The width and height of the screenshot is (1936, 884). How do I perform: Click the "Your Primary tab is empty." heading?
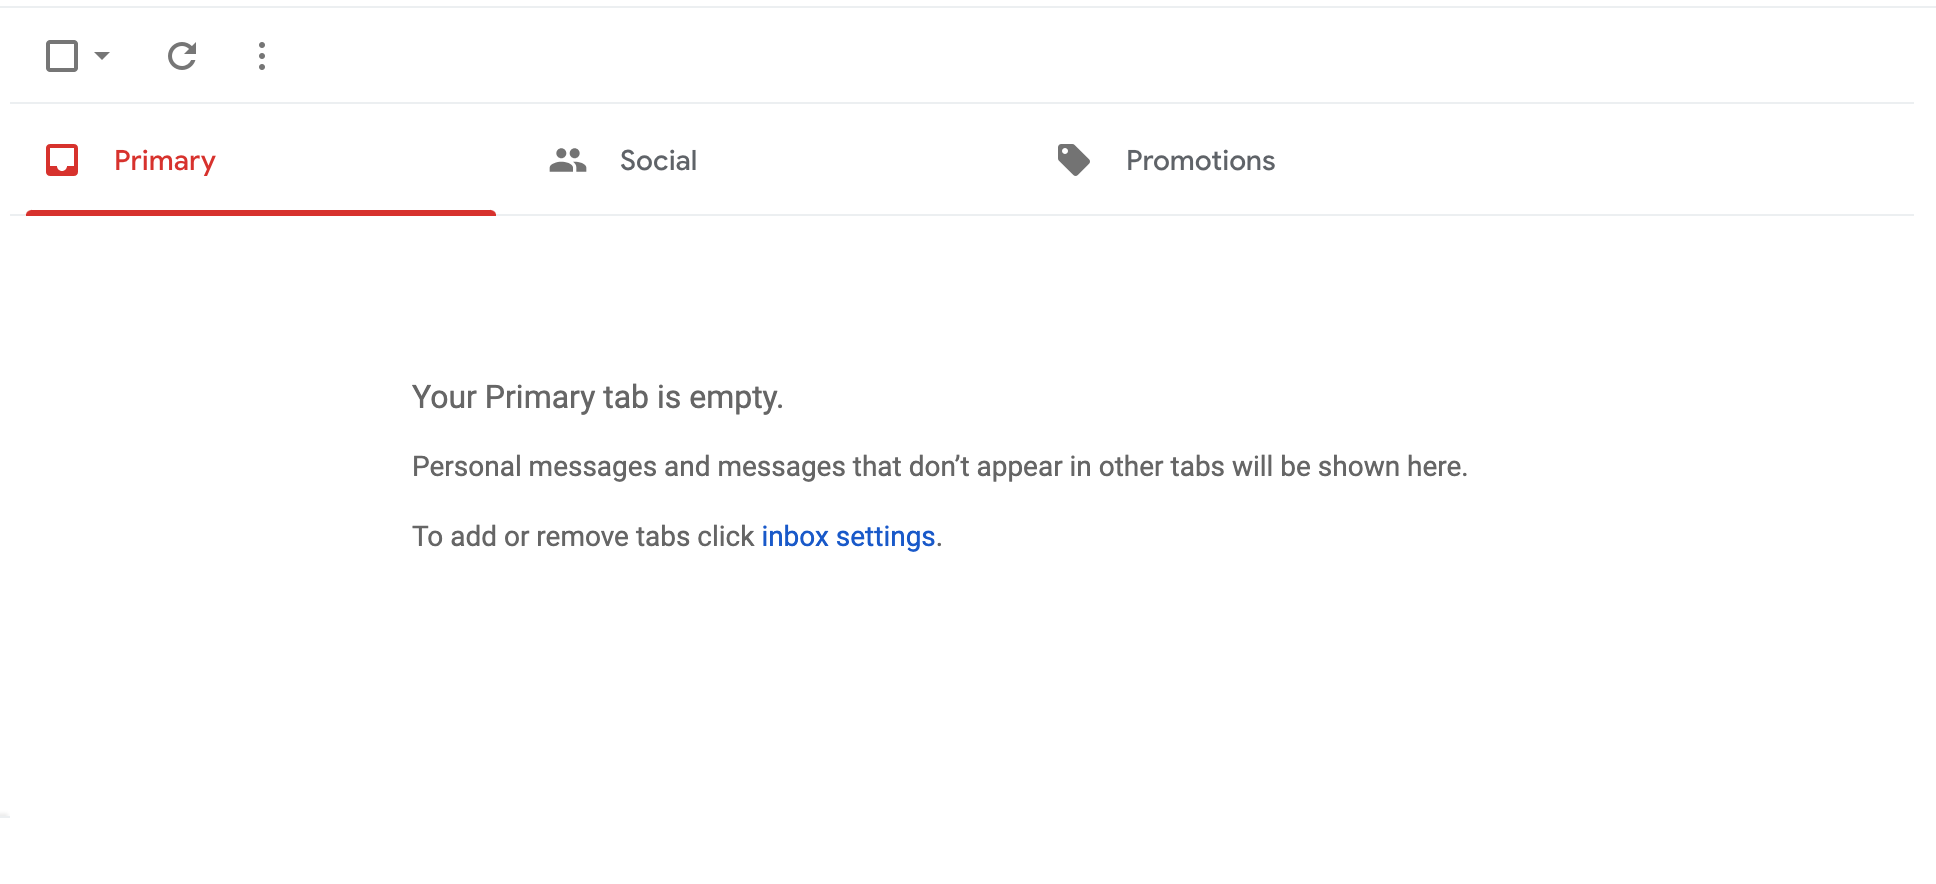[x=597, y=398]
